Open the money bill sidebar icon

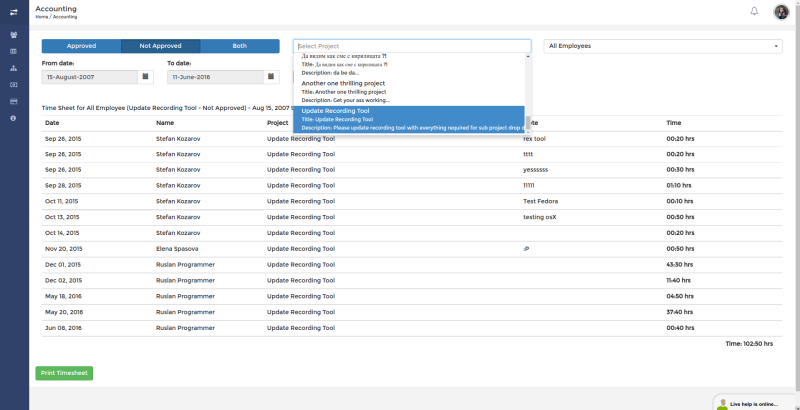pyautogui.click(x=13, y=85)
